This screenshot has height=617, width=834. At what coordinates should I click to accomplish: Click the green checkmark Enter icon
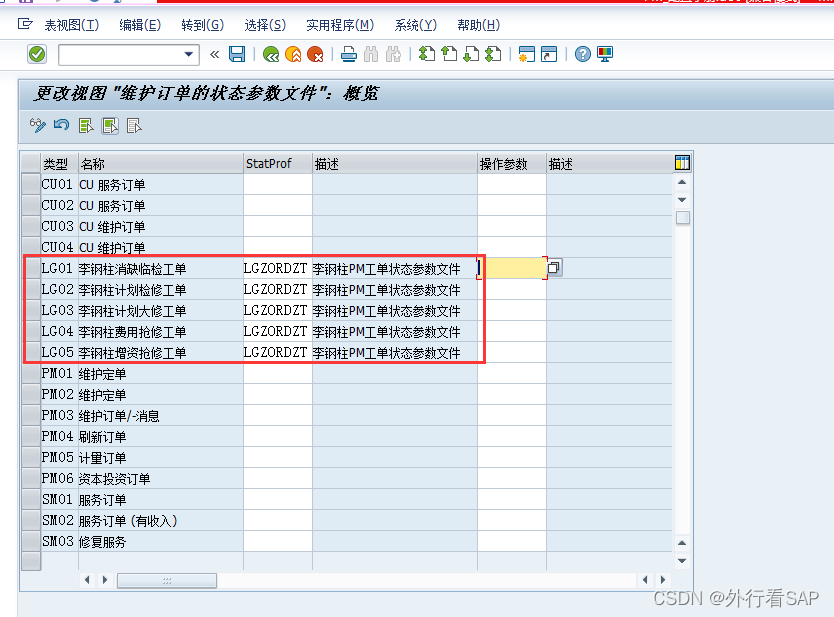point(37,54)
